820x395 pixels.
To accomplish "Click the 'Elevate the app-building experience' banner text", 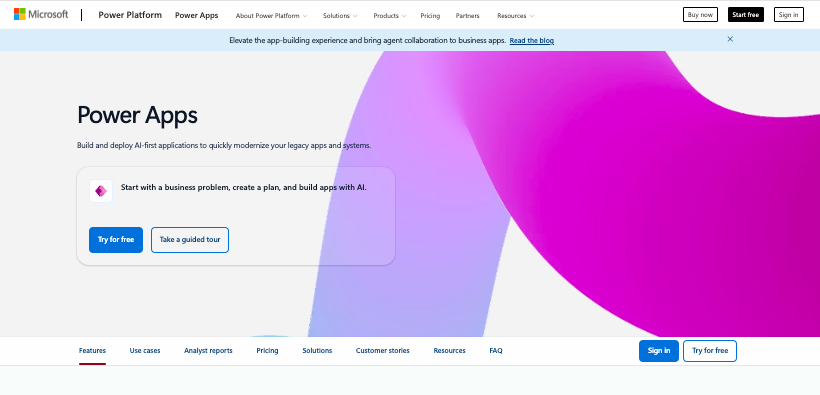I will point(368,40).
